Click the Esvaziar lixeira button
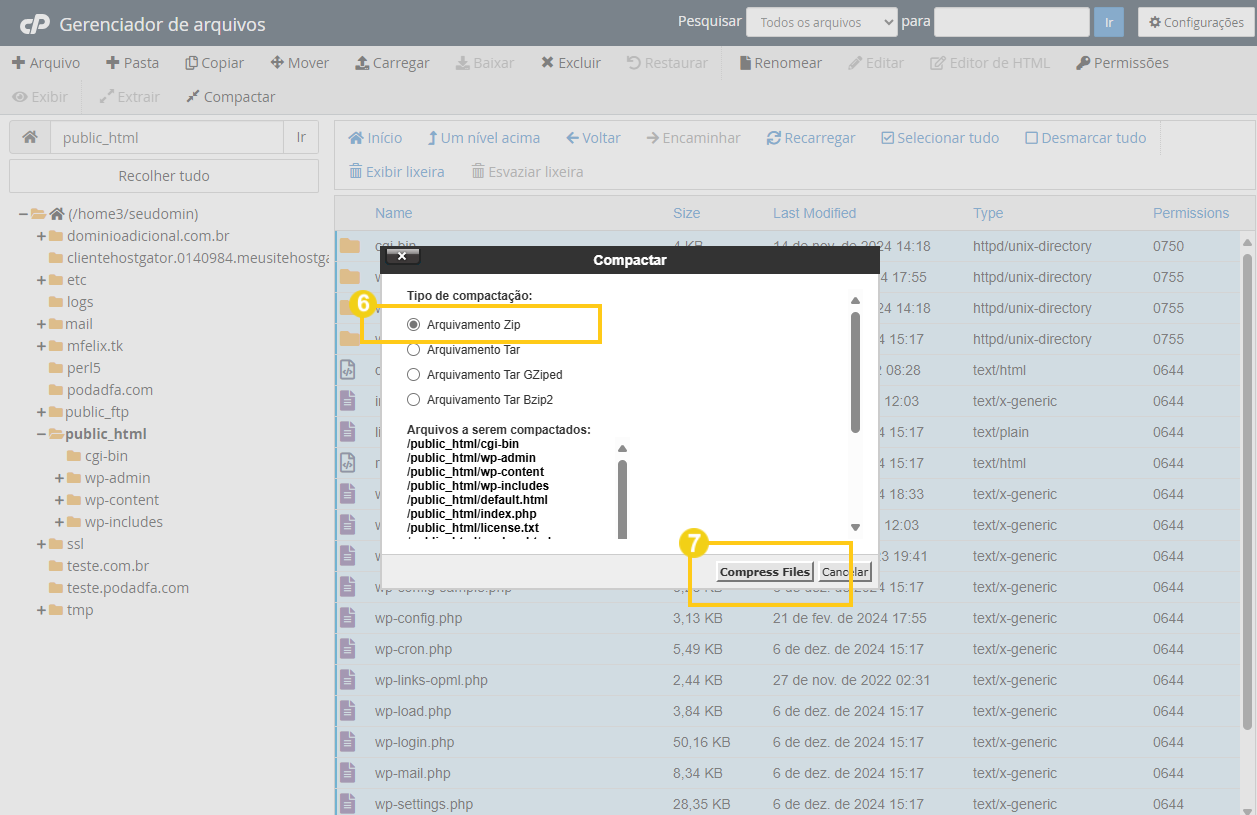This screenshot has width=1257, height=815. (527, 172)
